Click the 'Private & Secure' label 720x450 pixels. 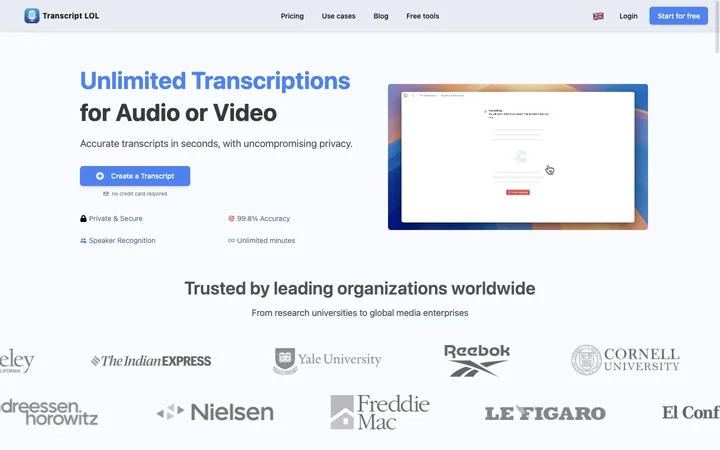116,219
